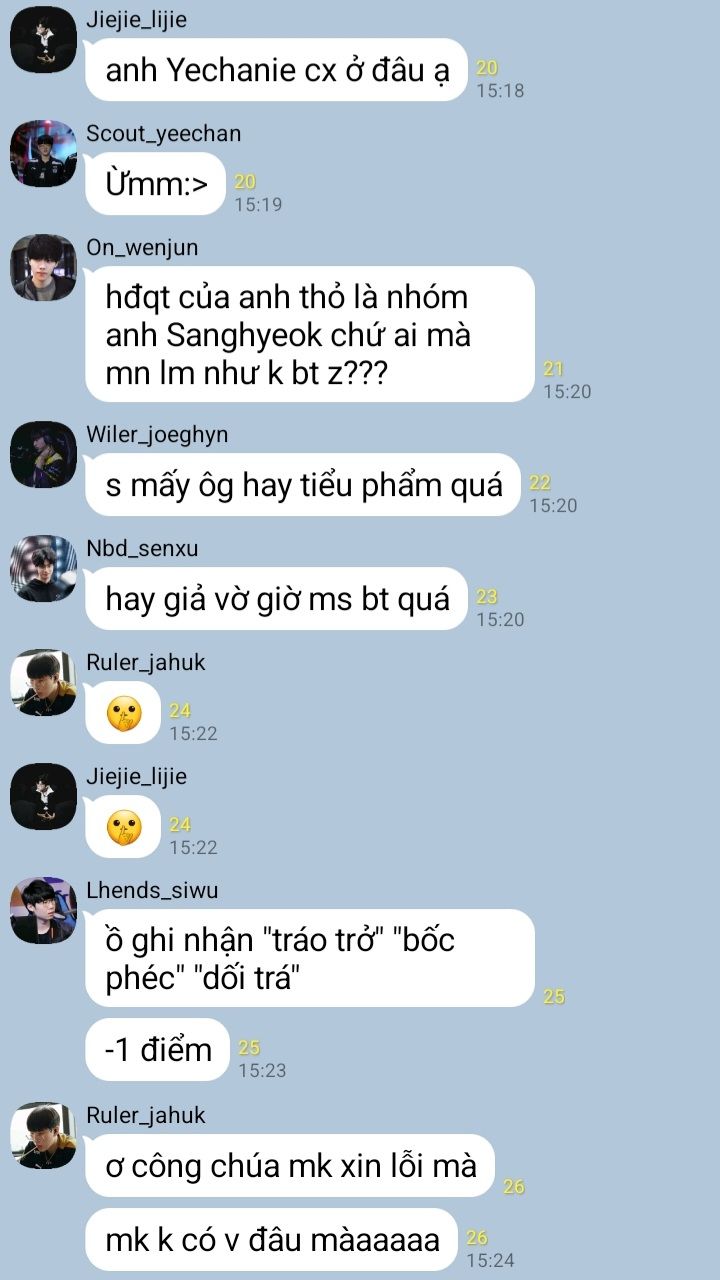Select the shushing emoji from Jiejie_lijie

[123, 827]
